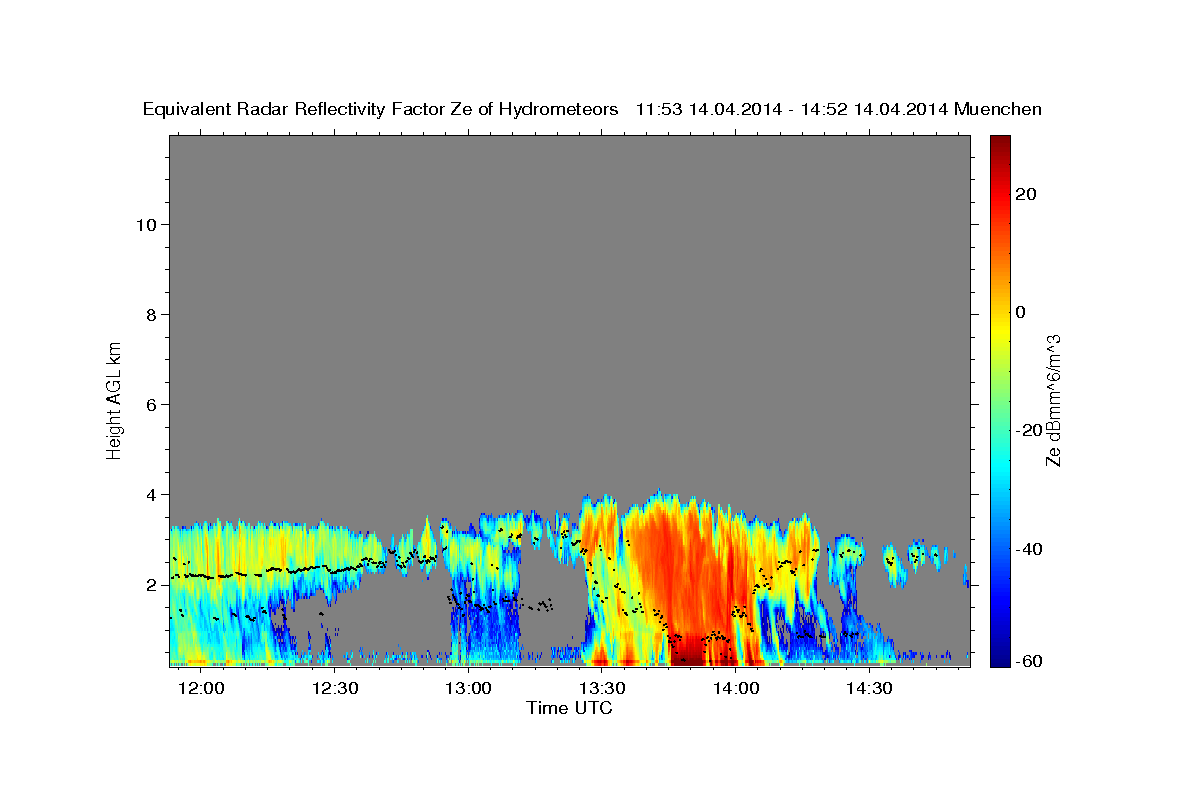
Task: Select the height axis label '8'
Action: (152, 314)
